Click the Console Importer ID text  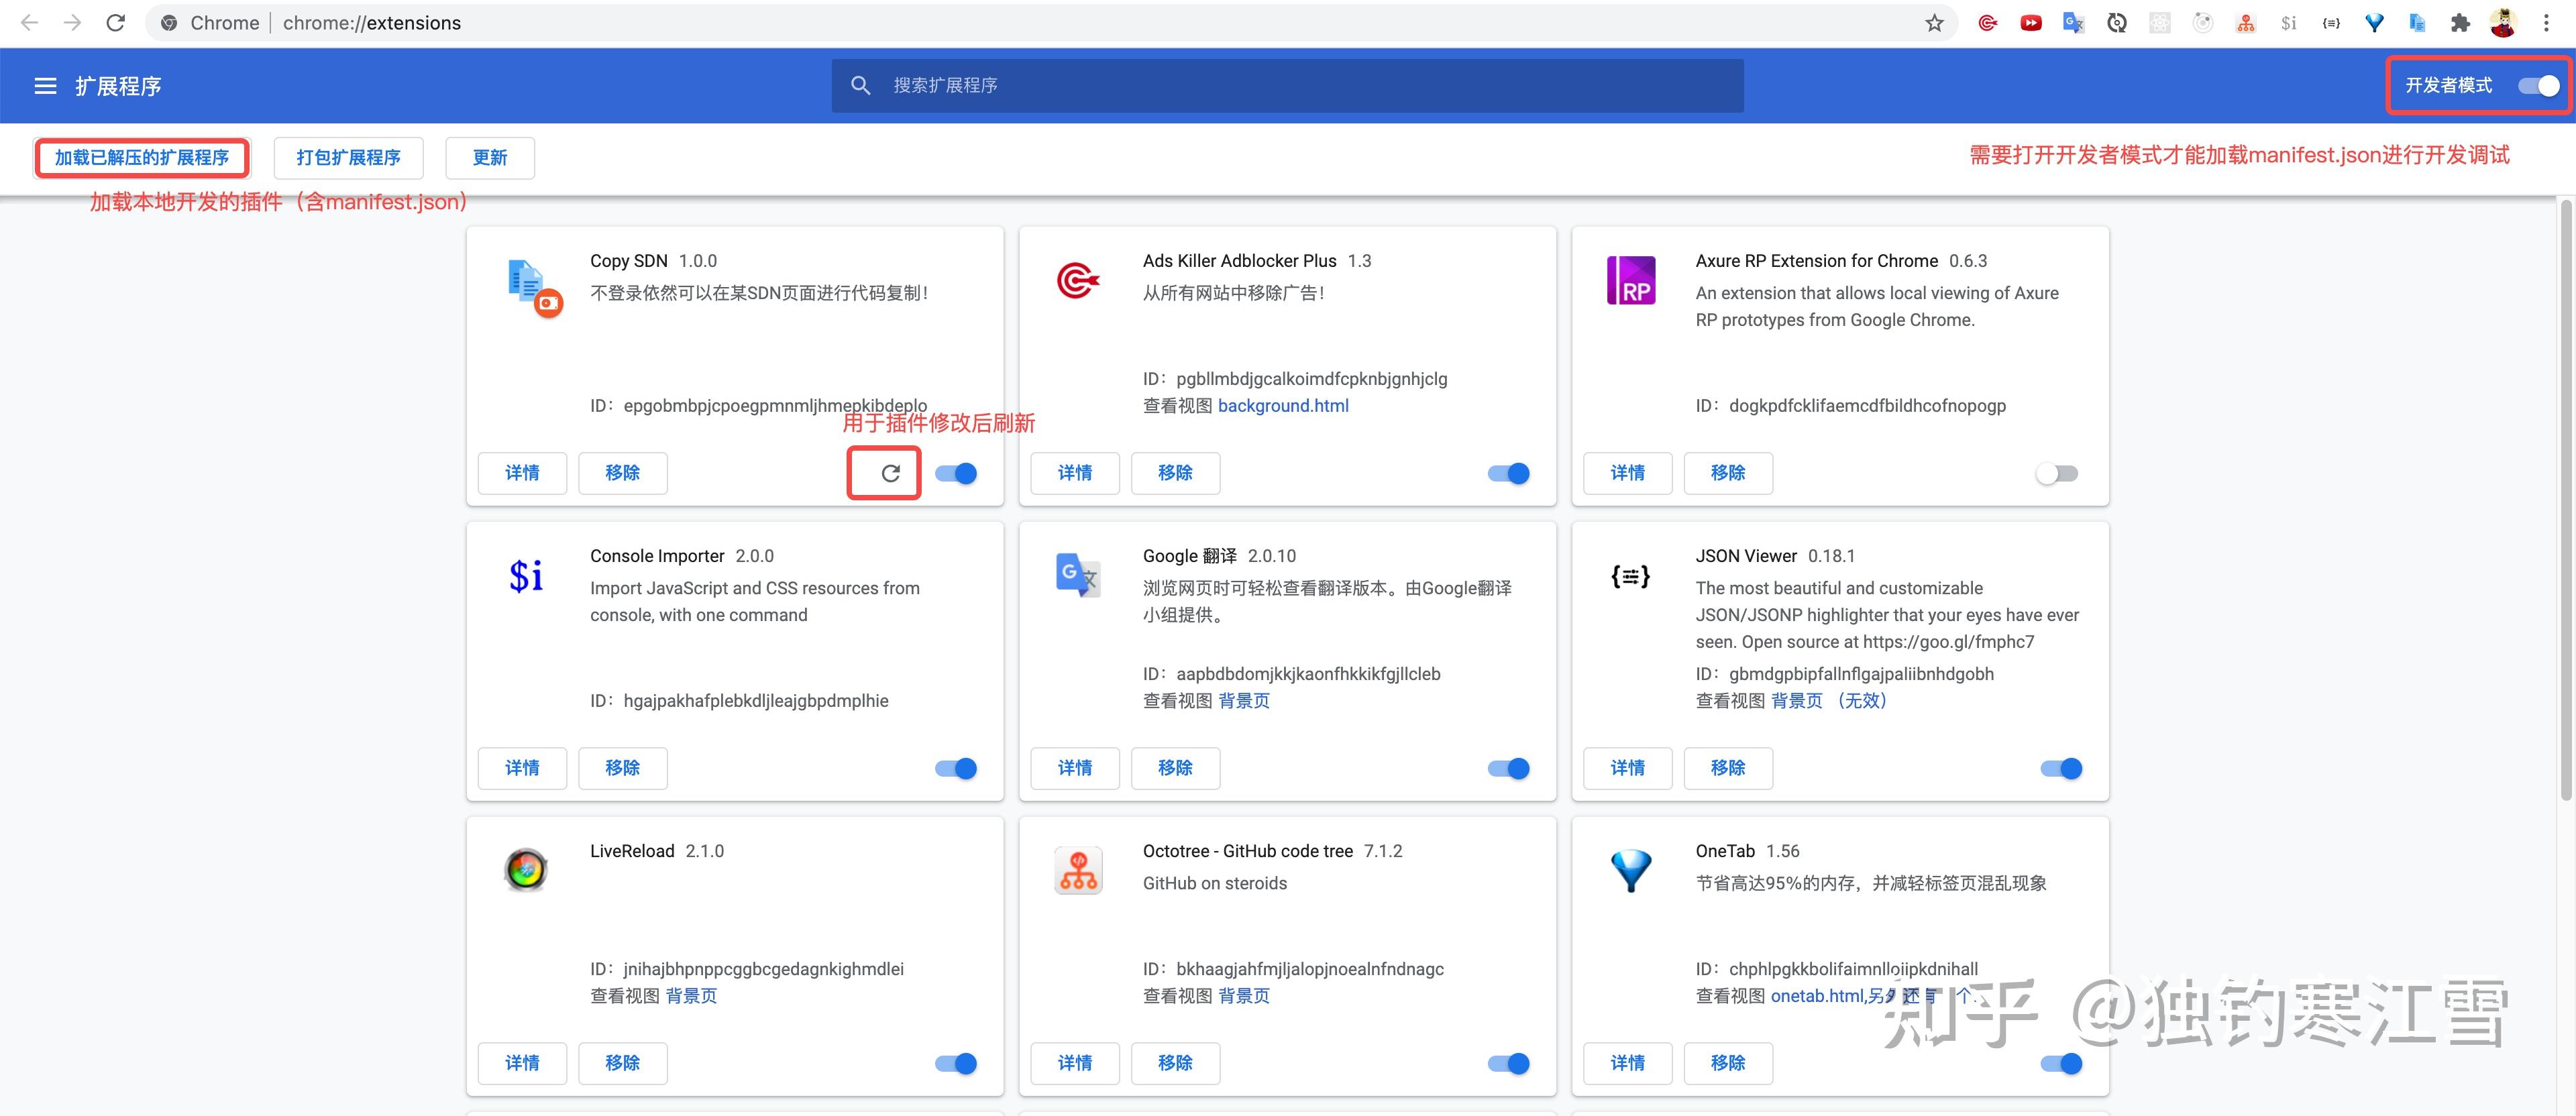pyautogui.click(x=739, y=701)
